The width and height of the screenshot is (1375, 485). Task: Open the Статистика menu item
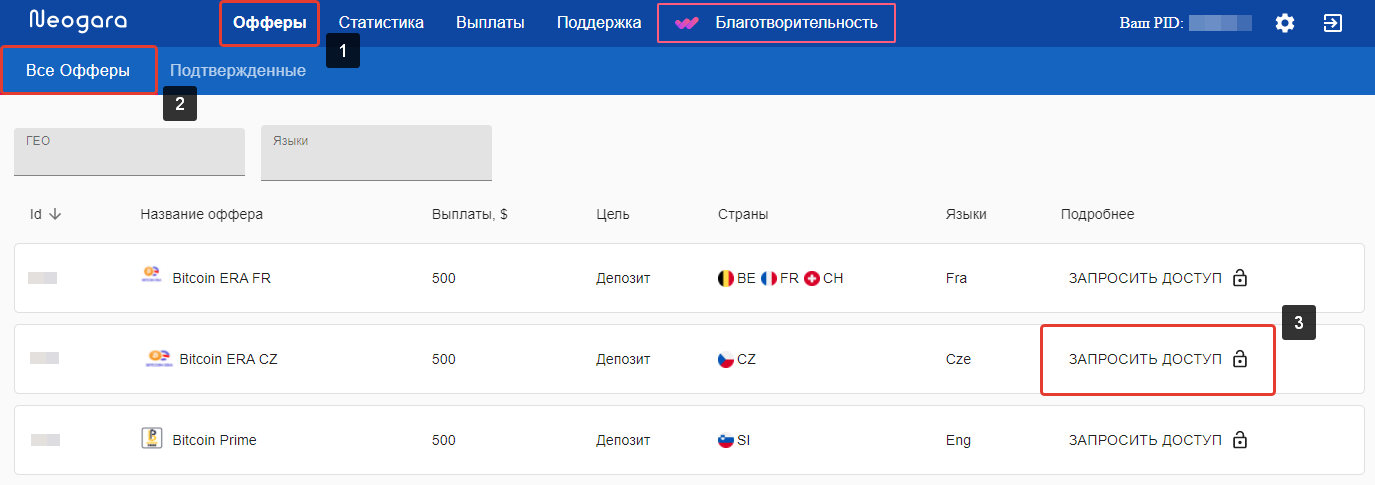pos(381,23)
